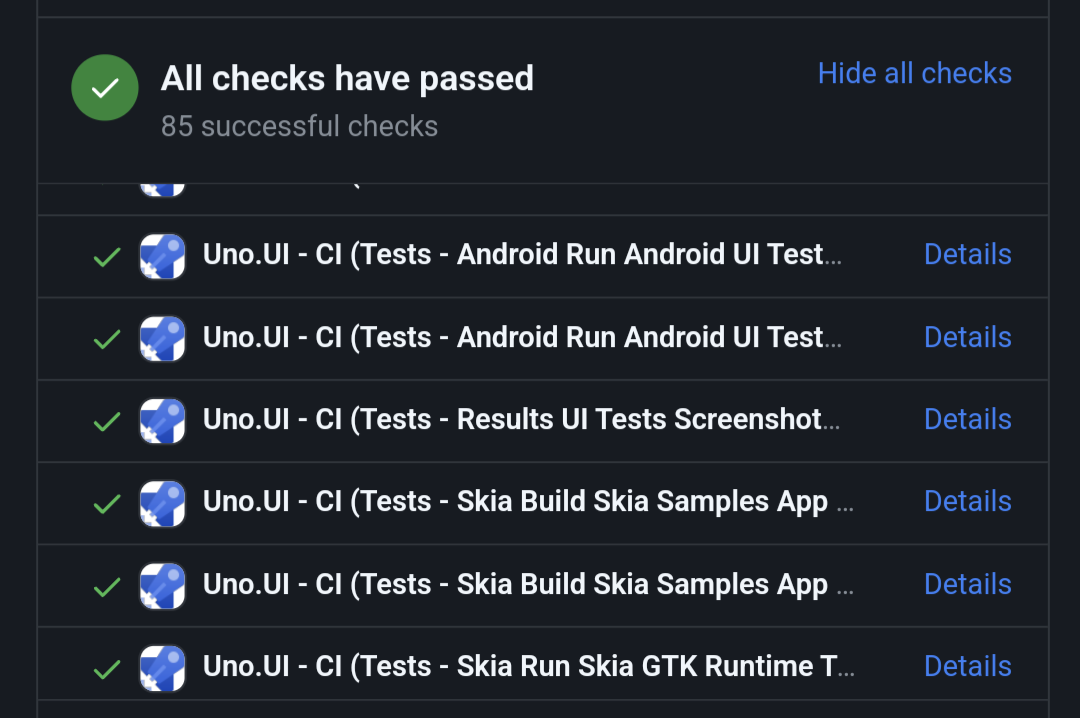Click Azure Pipelines icon of first Skia Samples App check
This screenshot has height=718, width=1080.
162,502
